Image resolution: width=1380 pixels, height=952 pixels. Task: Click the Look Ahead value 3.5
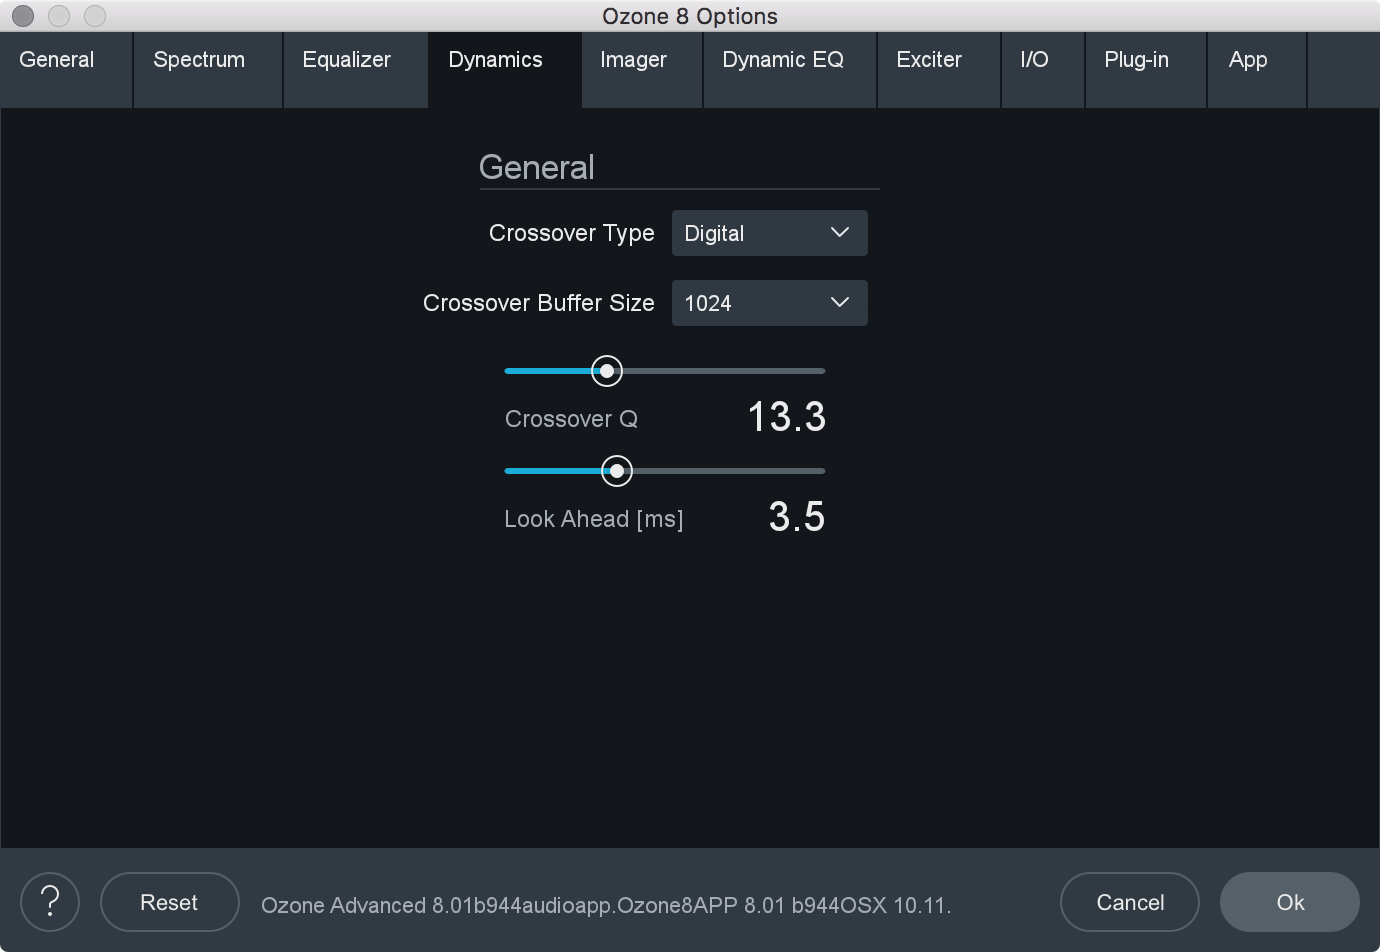pos(797,517)
